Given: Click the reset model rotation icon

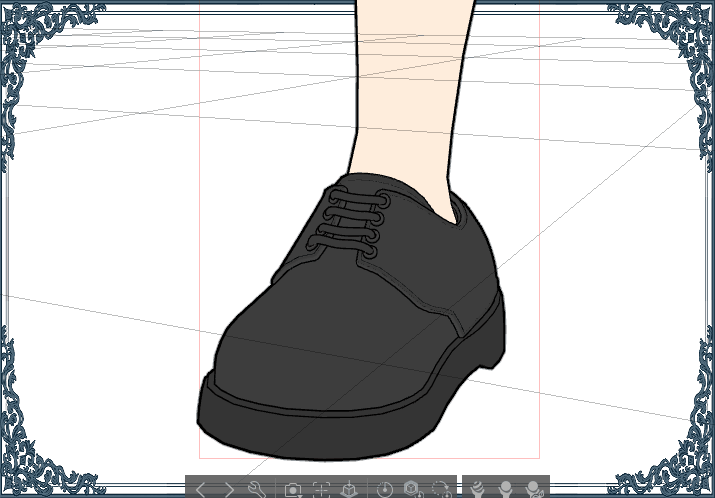Looking at the screenshot, I should pos(440,490).
